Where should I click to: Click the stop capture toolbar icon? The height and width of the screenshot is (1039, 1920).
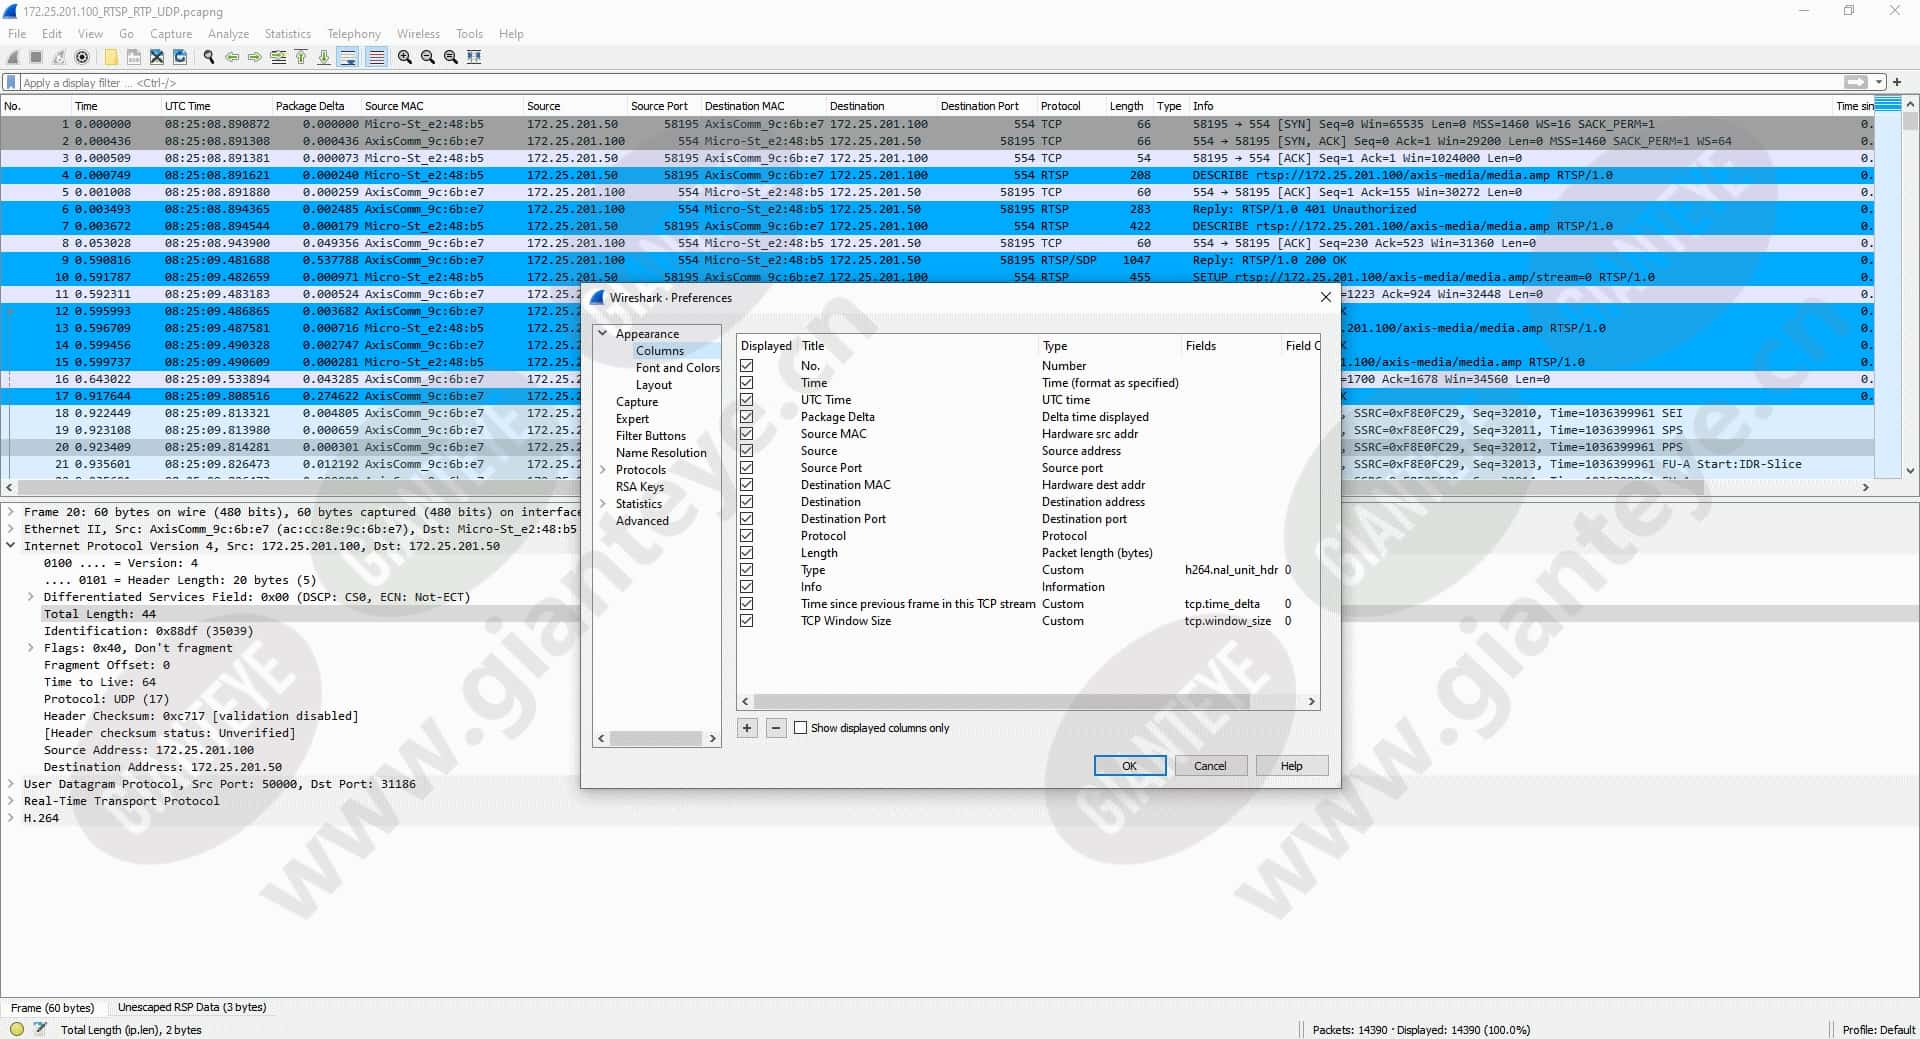click(x=36, y=57)
